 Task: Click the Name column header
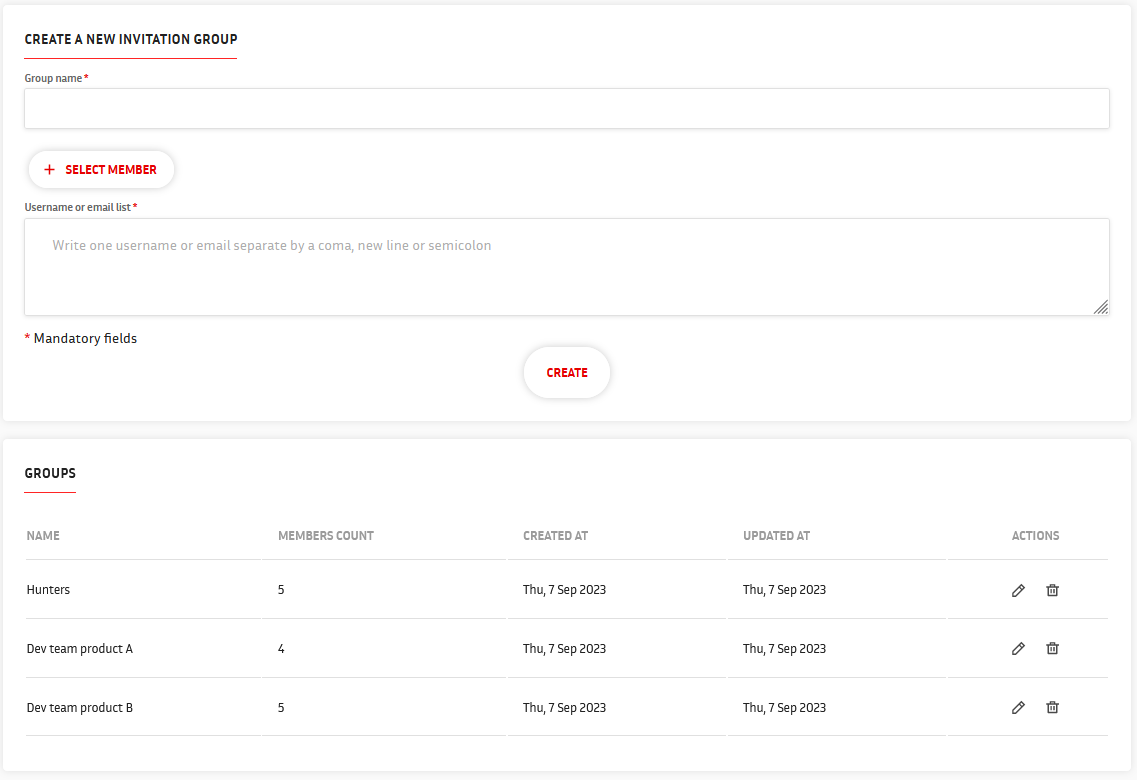pos(43,536)
